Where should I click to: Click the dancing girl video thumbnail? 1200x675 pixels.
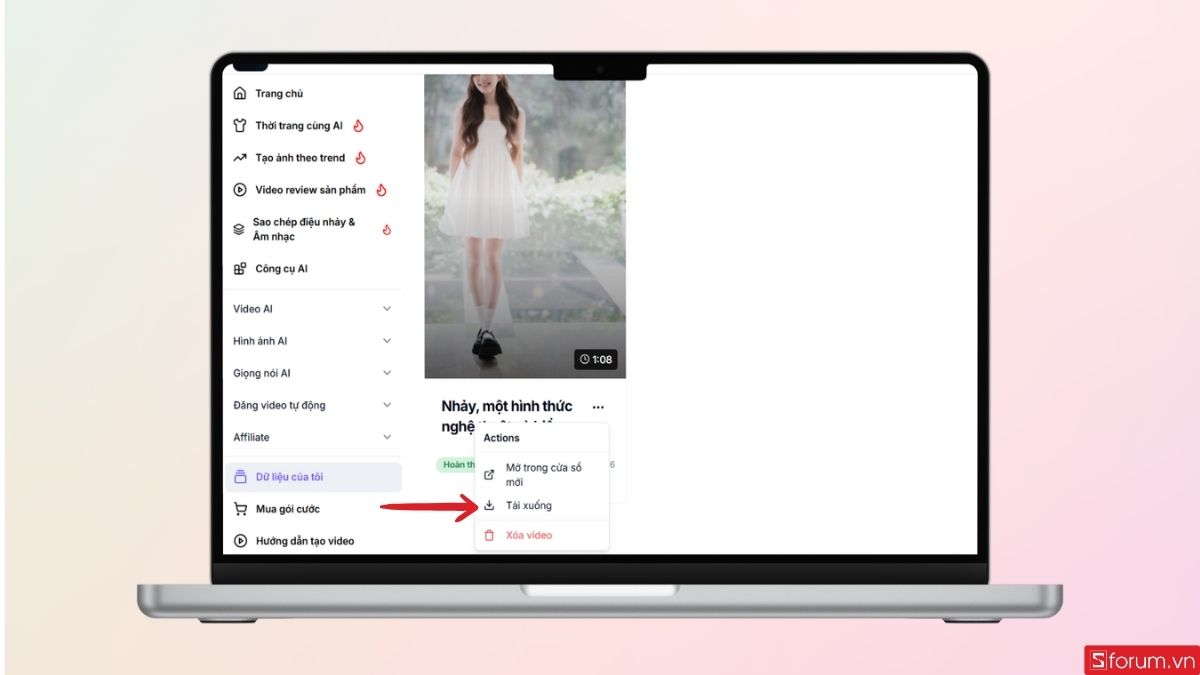point(524,225)
